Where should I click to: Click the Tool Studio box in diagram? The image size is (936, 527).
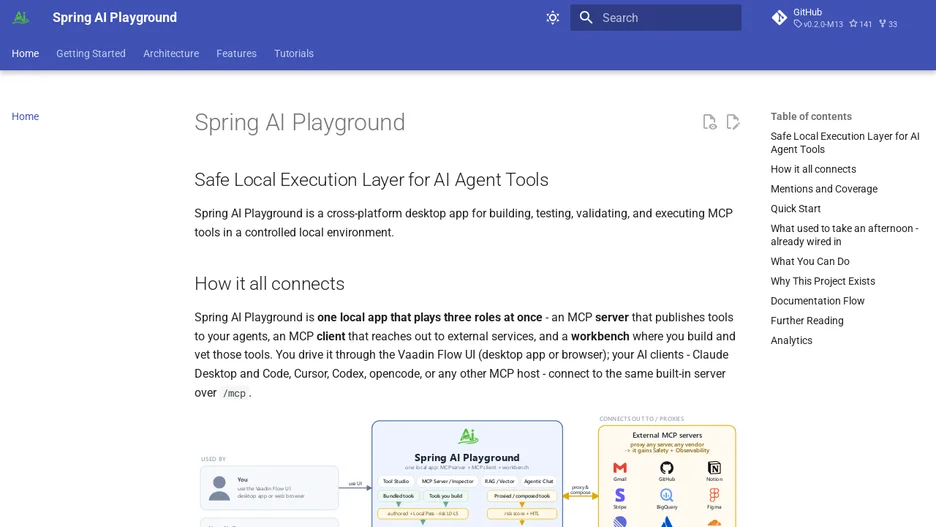coord(396,481)
